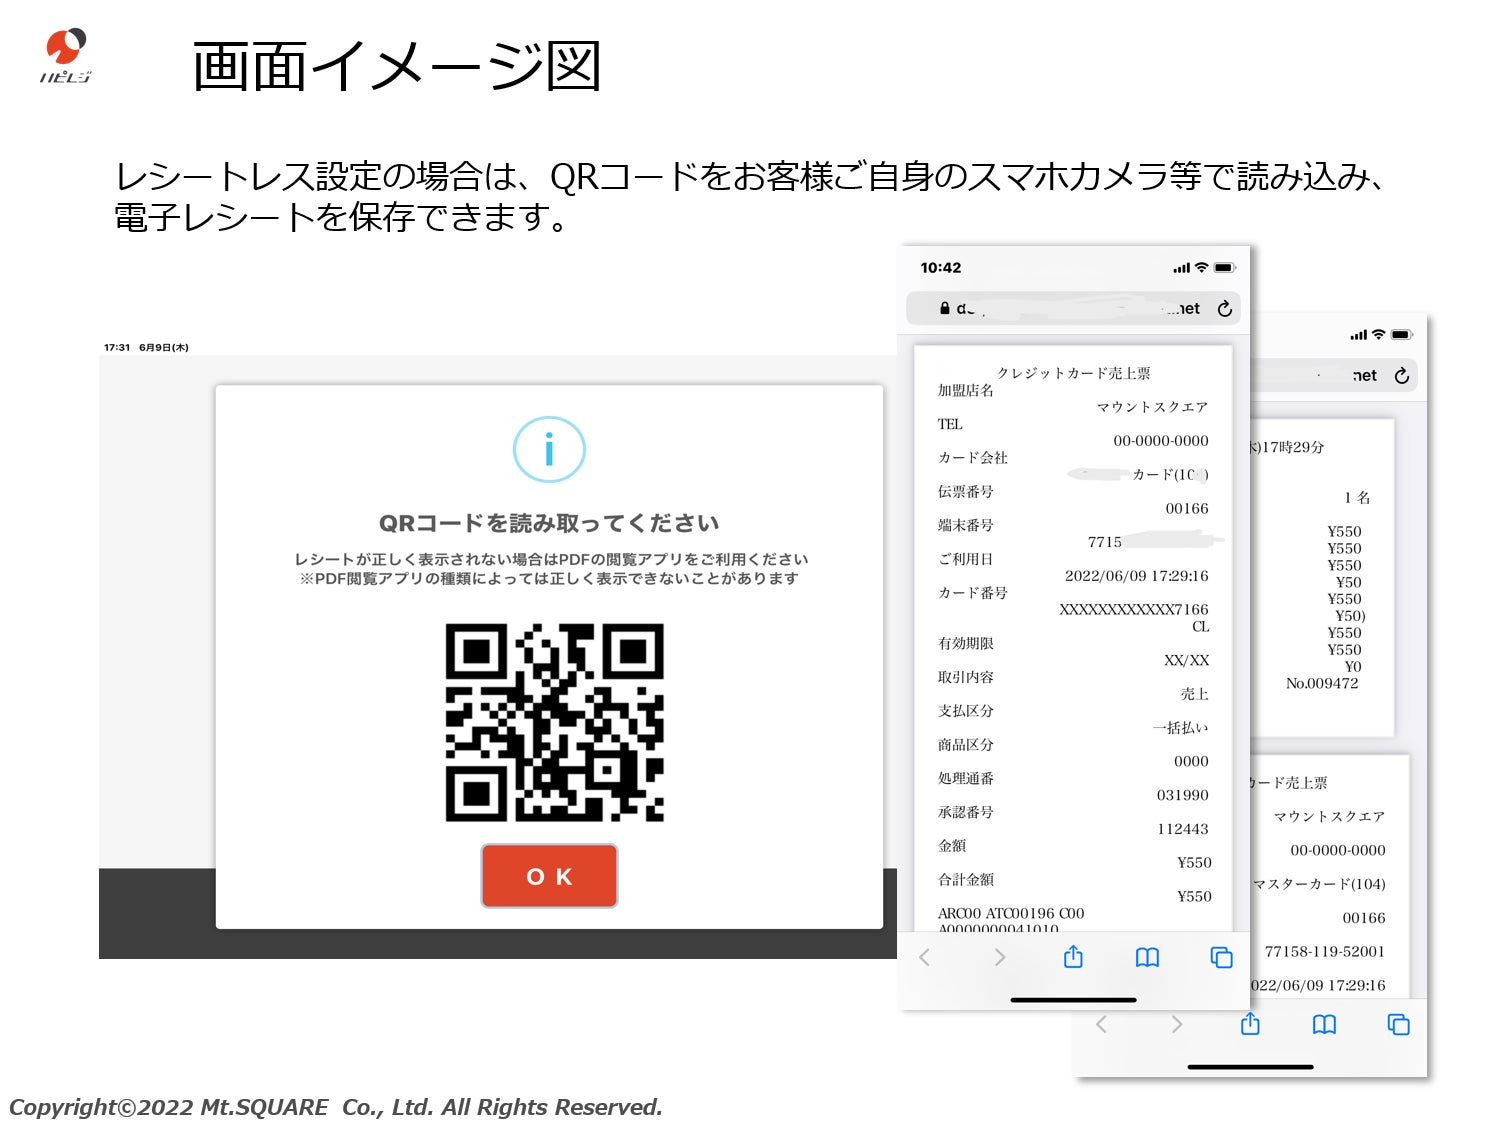Click the "売上" value on the front phone
1491x1126 pixels.
(x=1195, y=694)
